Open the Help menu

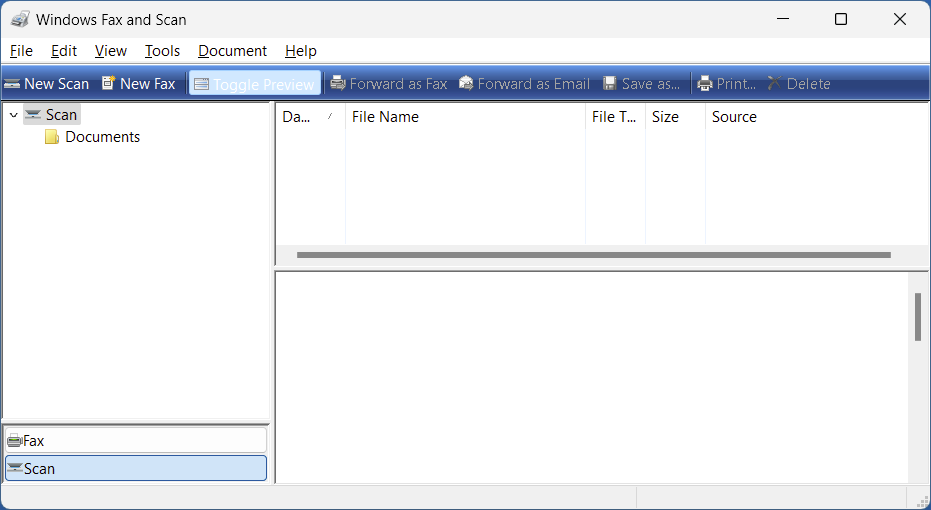pyautogui.click(x=300, y=51)
